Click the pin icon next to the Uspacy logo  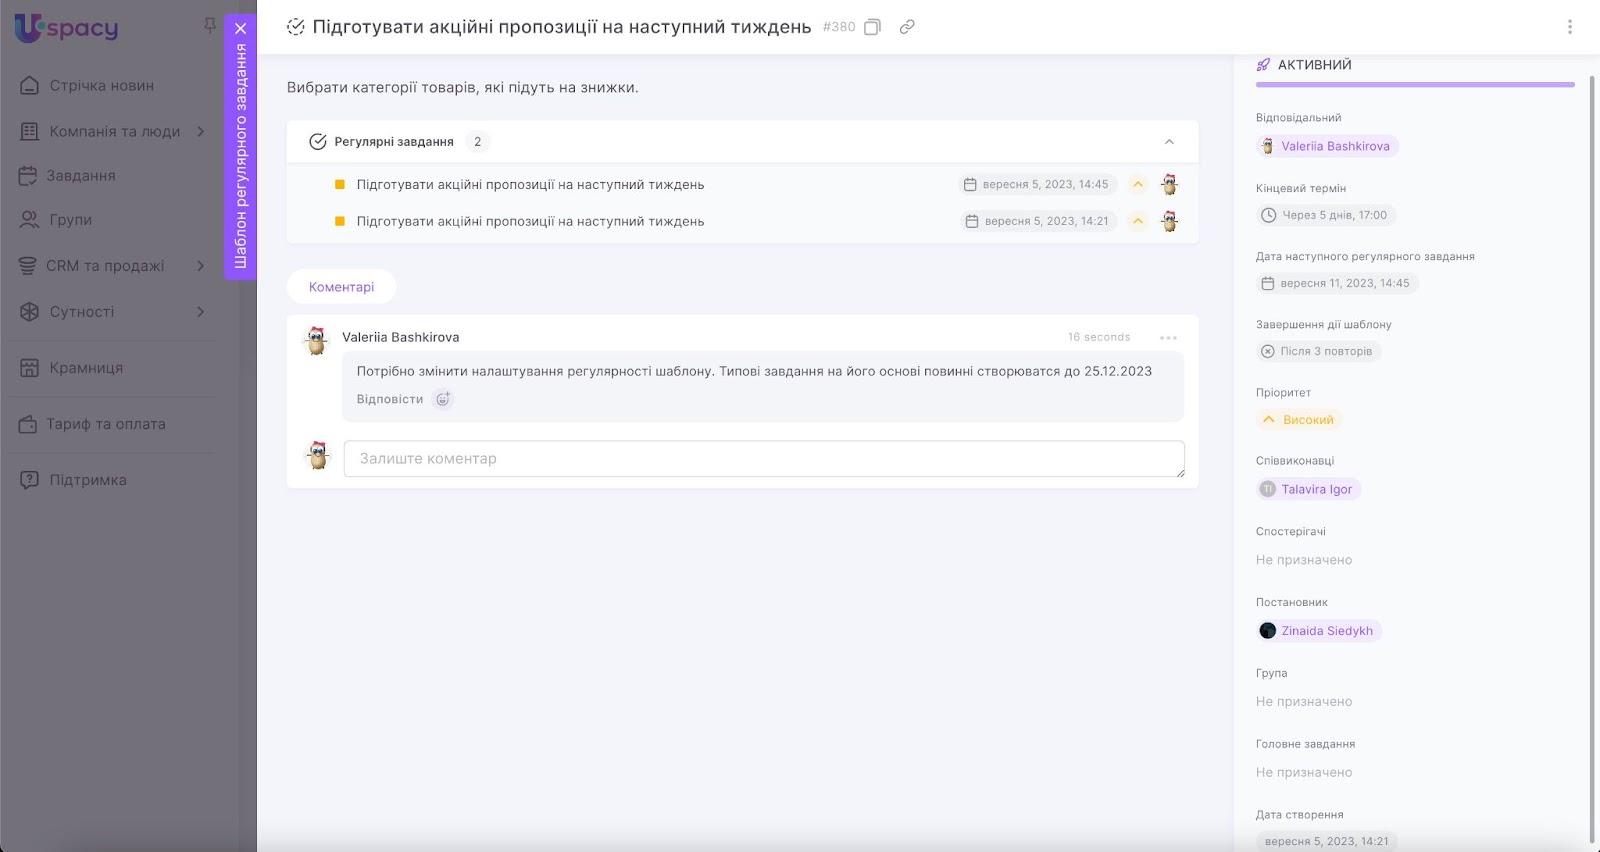209,26
